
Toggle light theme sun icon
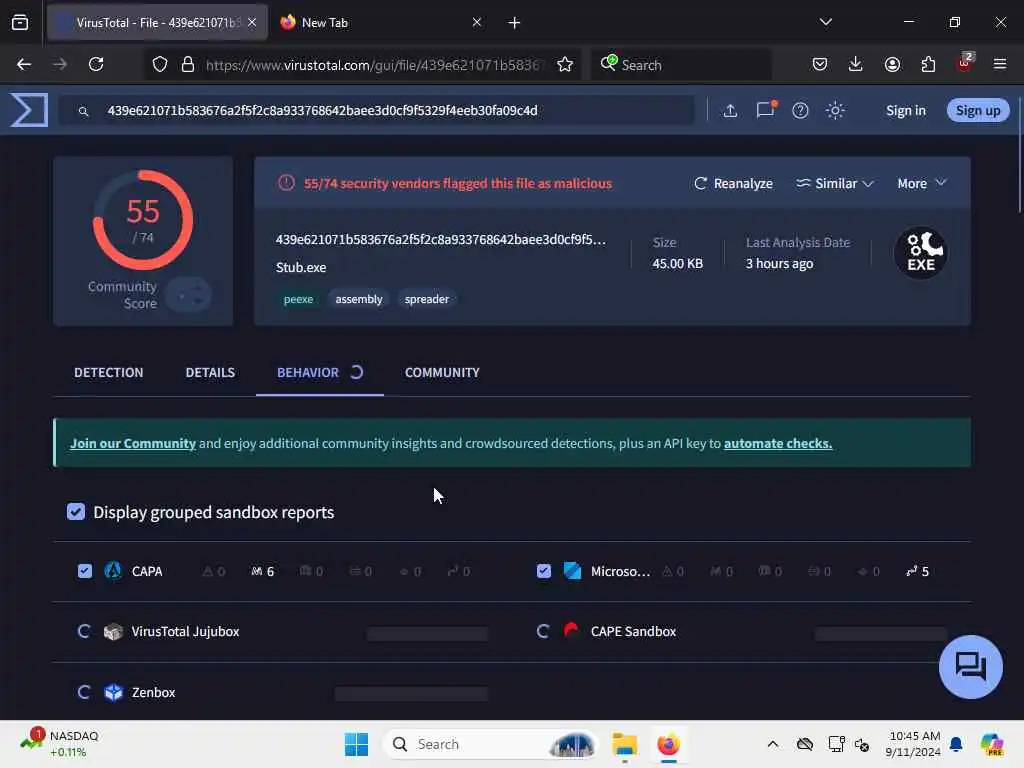click(x=835, y=110)
